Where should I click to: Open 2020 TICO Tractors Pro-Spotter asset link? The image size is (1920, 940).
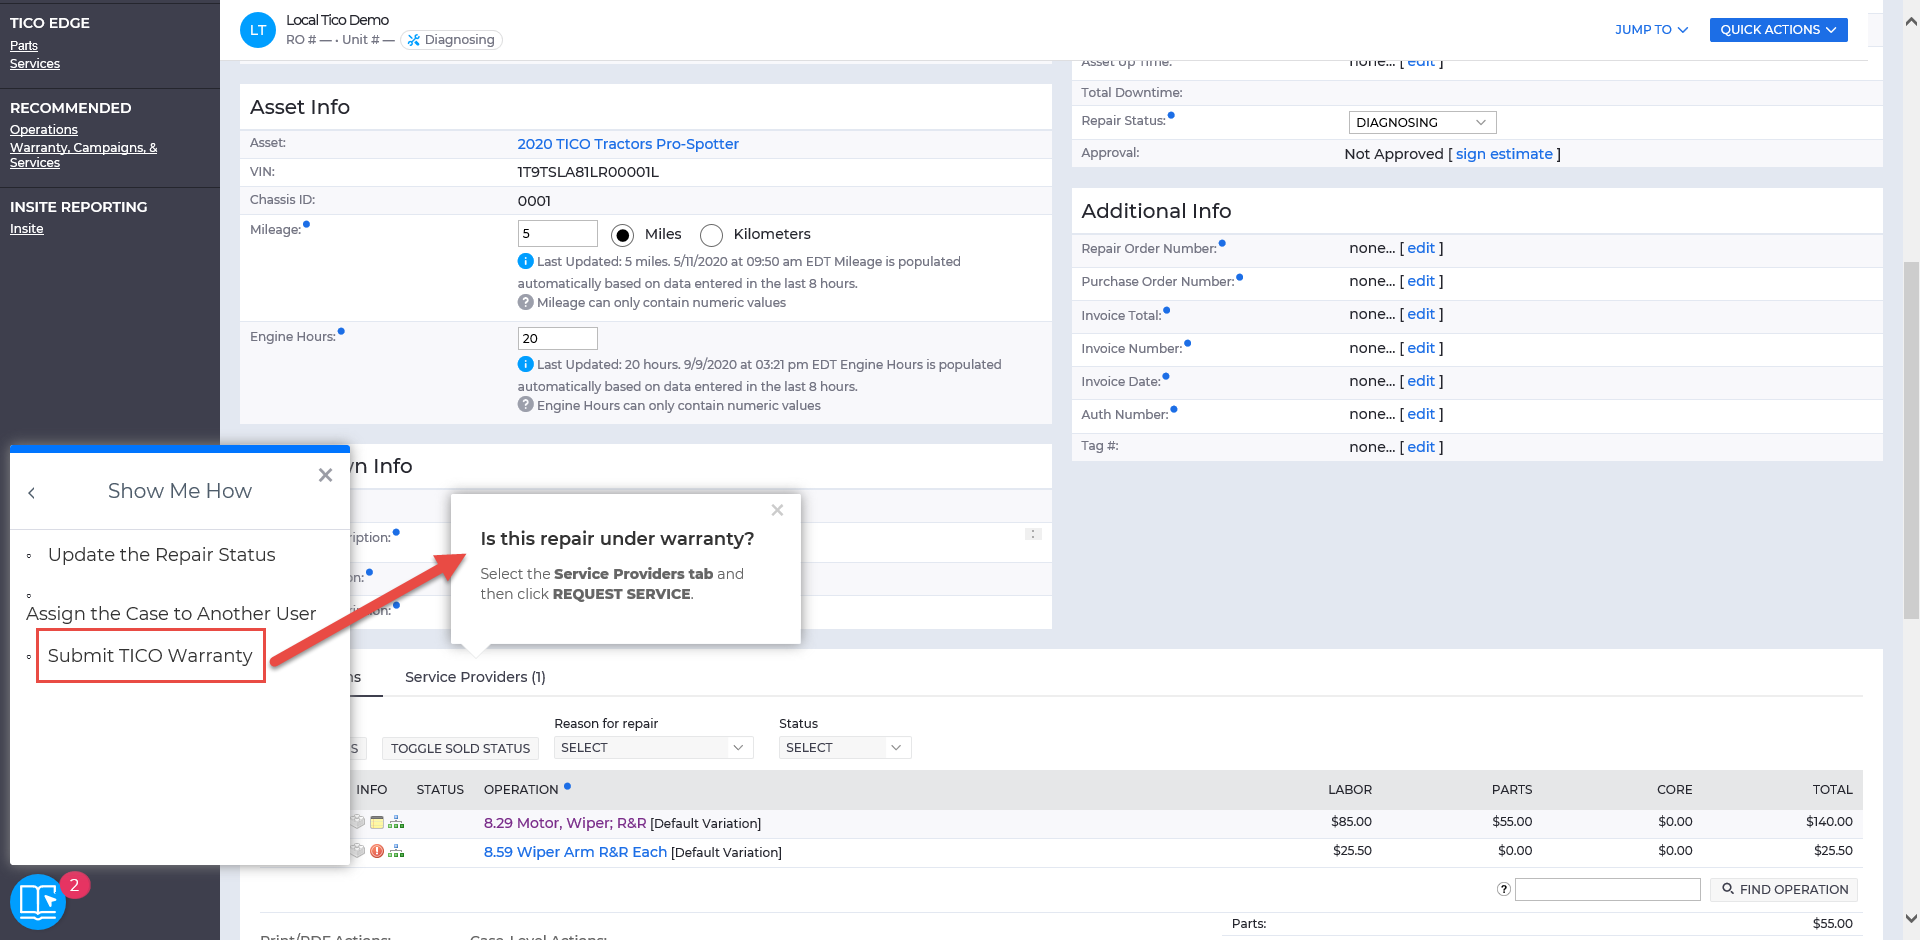pyautogui.click(x=628, y=144)
